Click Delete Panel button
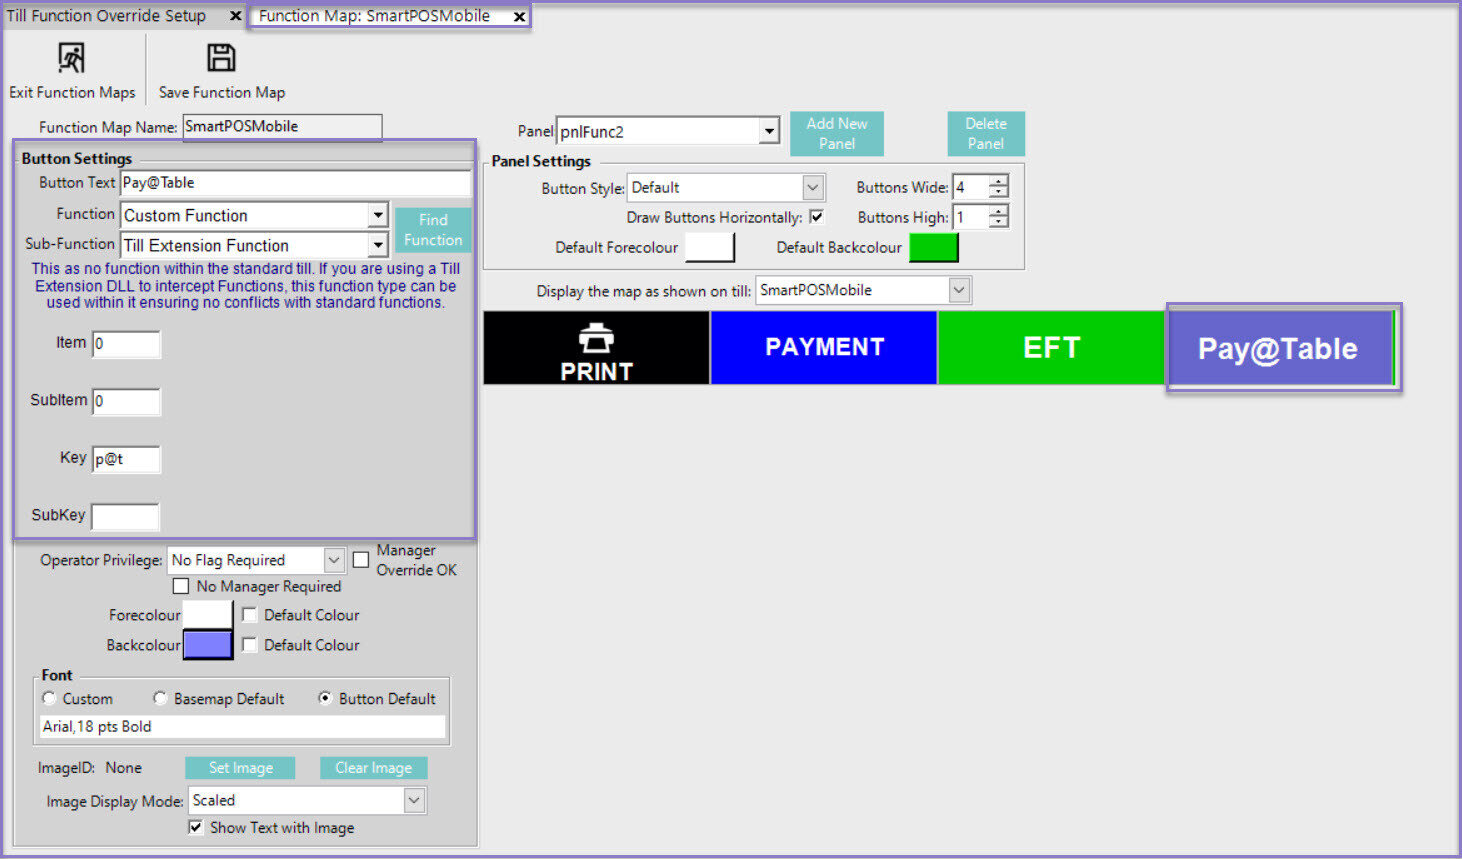 pos(986,133)
